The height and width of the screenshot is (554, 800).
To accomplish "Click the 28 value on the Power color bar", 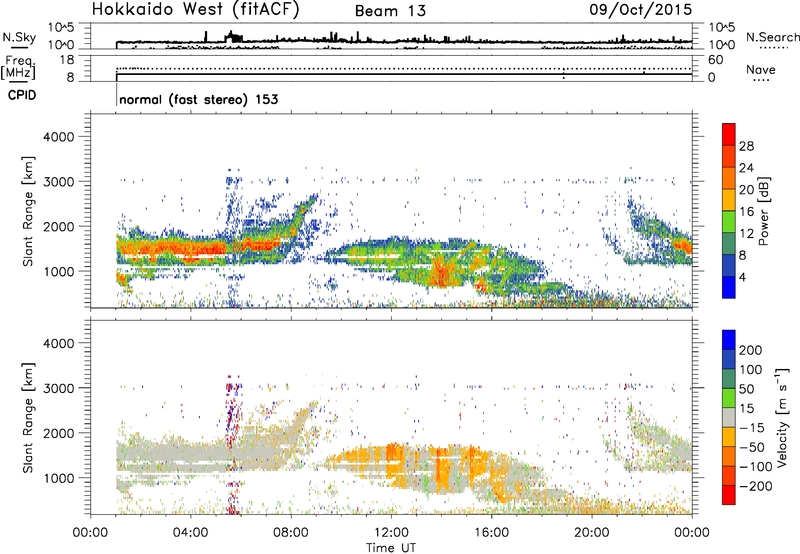I will [746, 146].
